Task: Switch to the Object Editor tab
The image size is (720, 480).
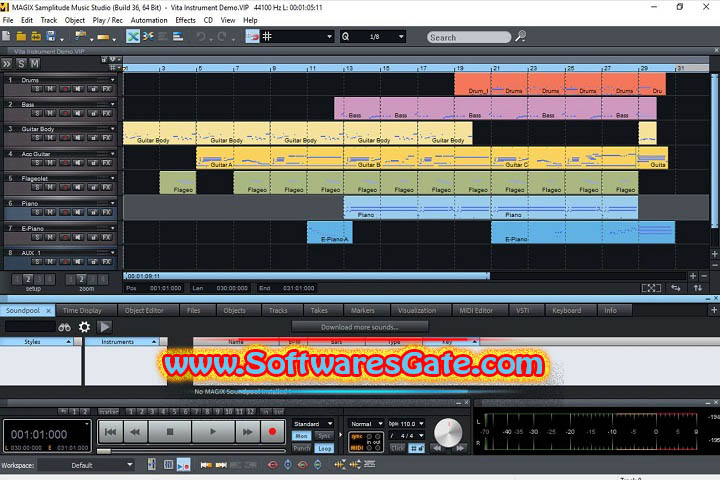Action: (x=144, y=311)
